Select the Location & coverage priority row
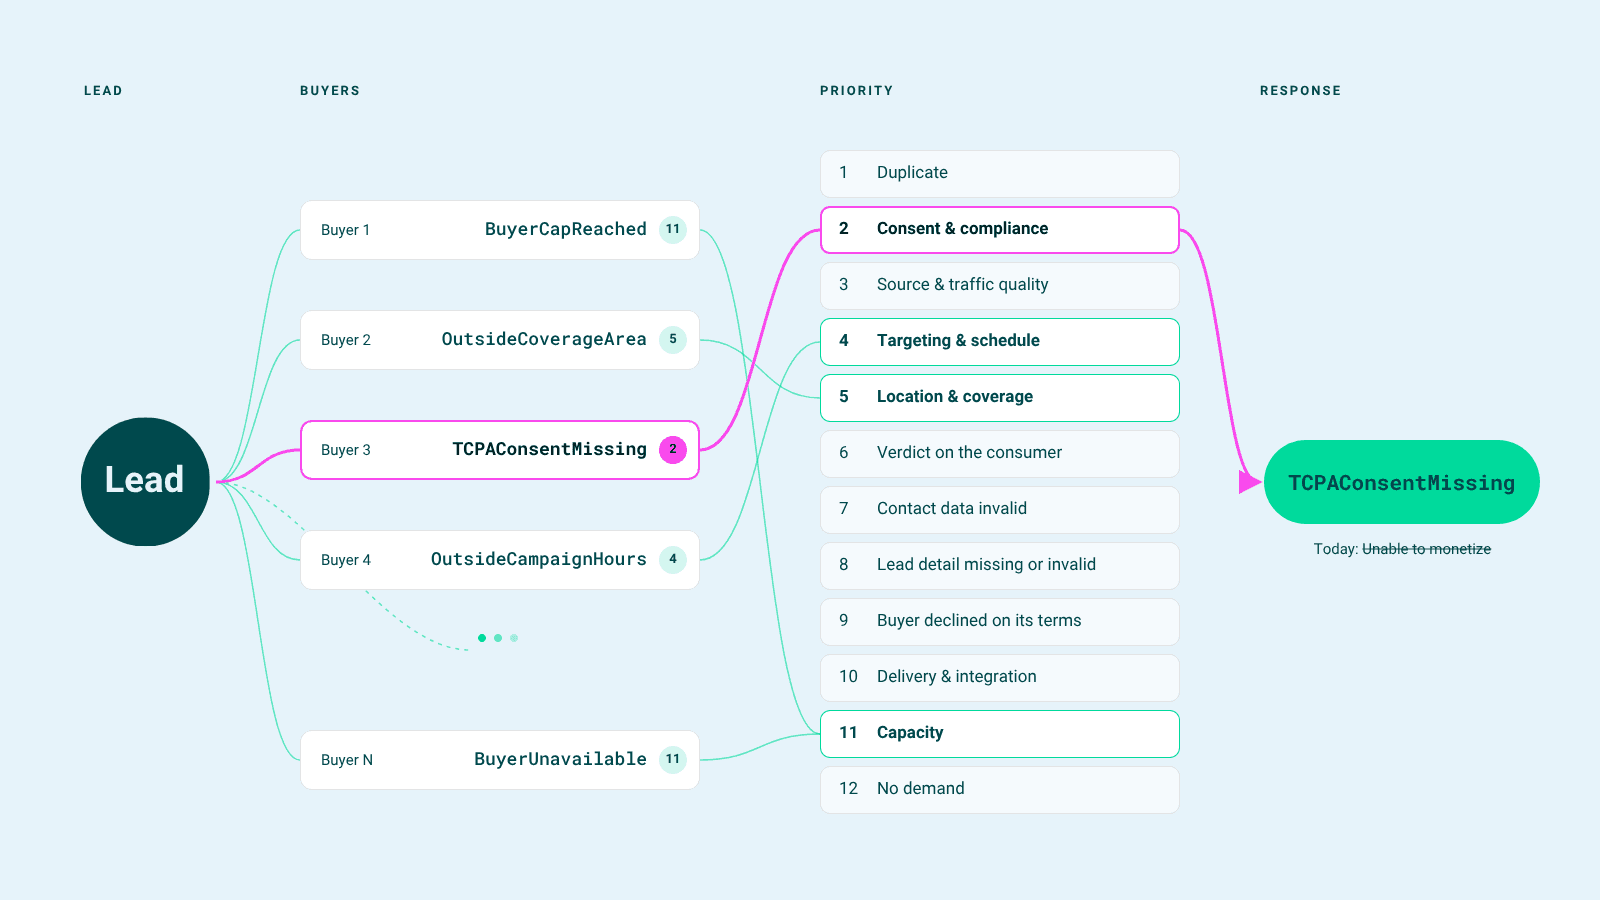1600x900 pixels. 1000,398
